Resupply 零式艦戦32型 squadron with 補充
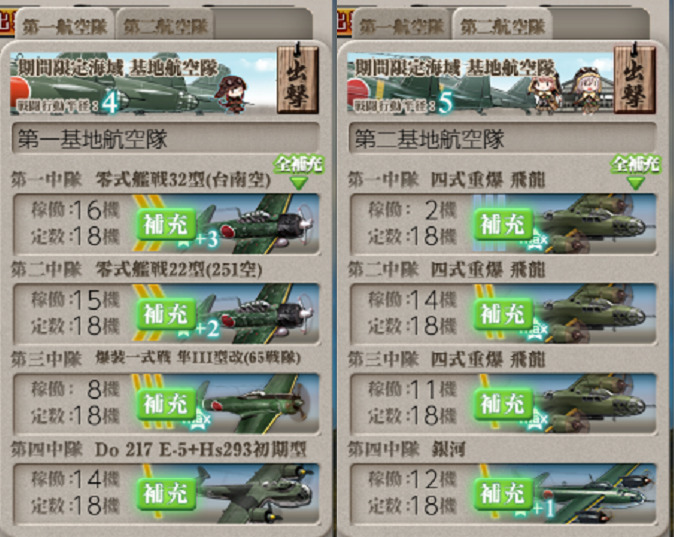 pos(166,224)
